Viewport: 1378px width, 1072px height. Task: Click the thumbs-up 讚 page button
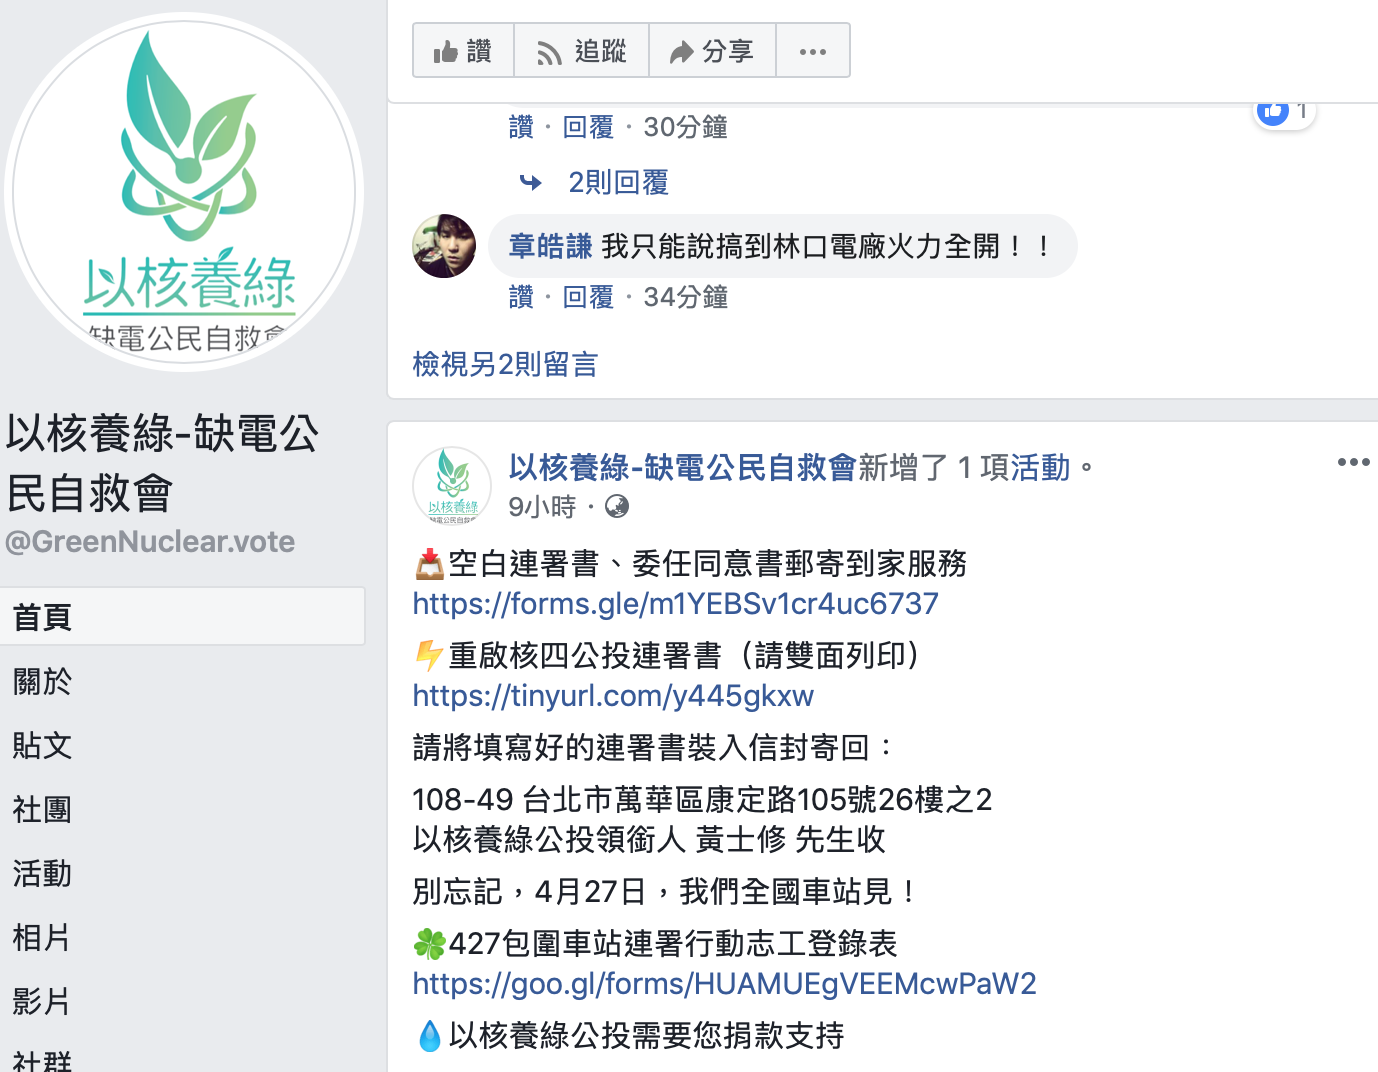pyautogui.click(x=463, y=50)
